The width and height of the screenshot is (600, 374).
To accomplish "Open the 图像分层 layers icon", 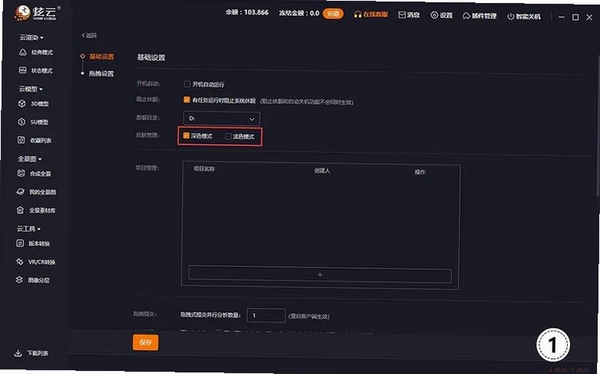I will [x=20, y=280].
